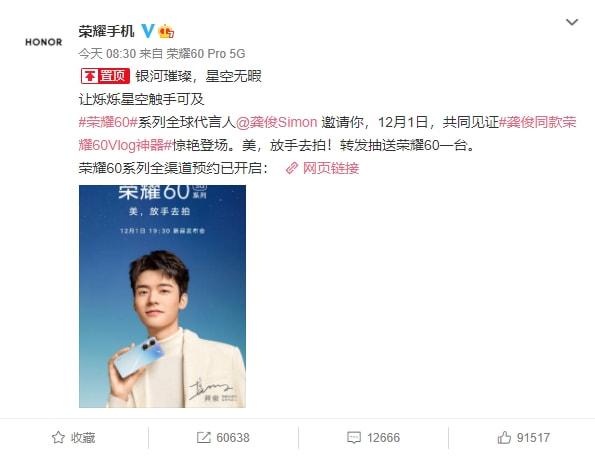Click the blue V verified badge
595x456 pixels.
click(x=148, y=31)
